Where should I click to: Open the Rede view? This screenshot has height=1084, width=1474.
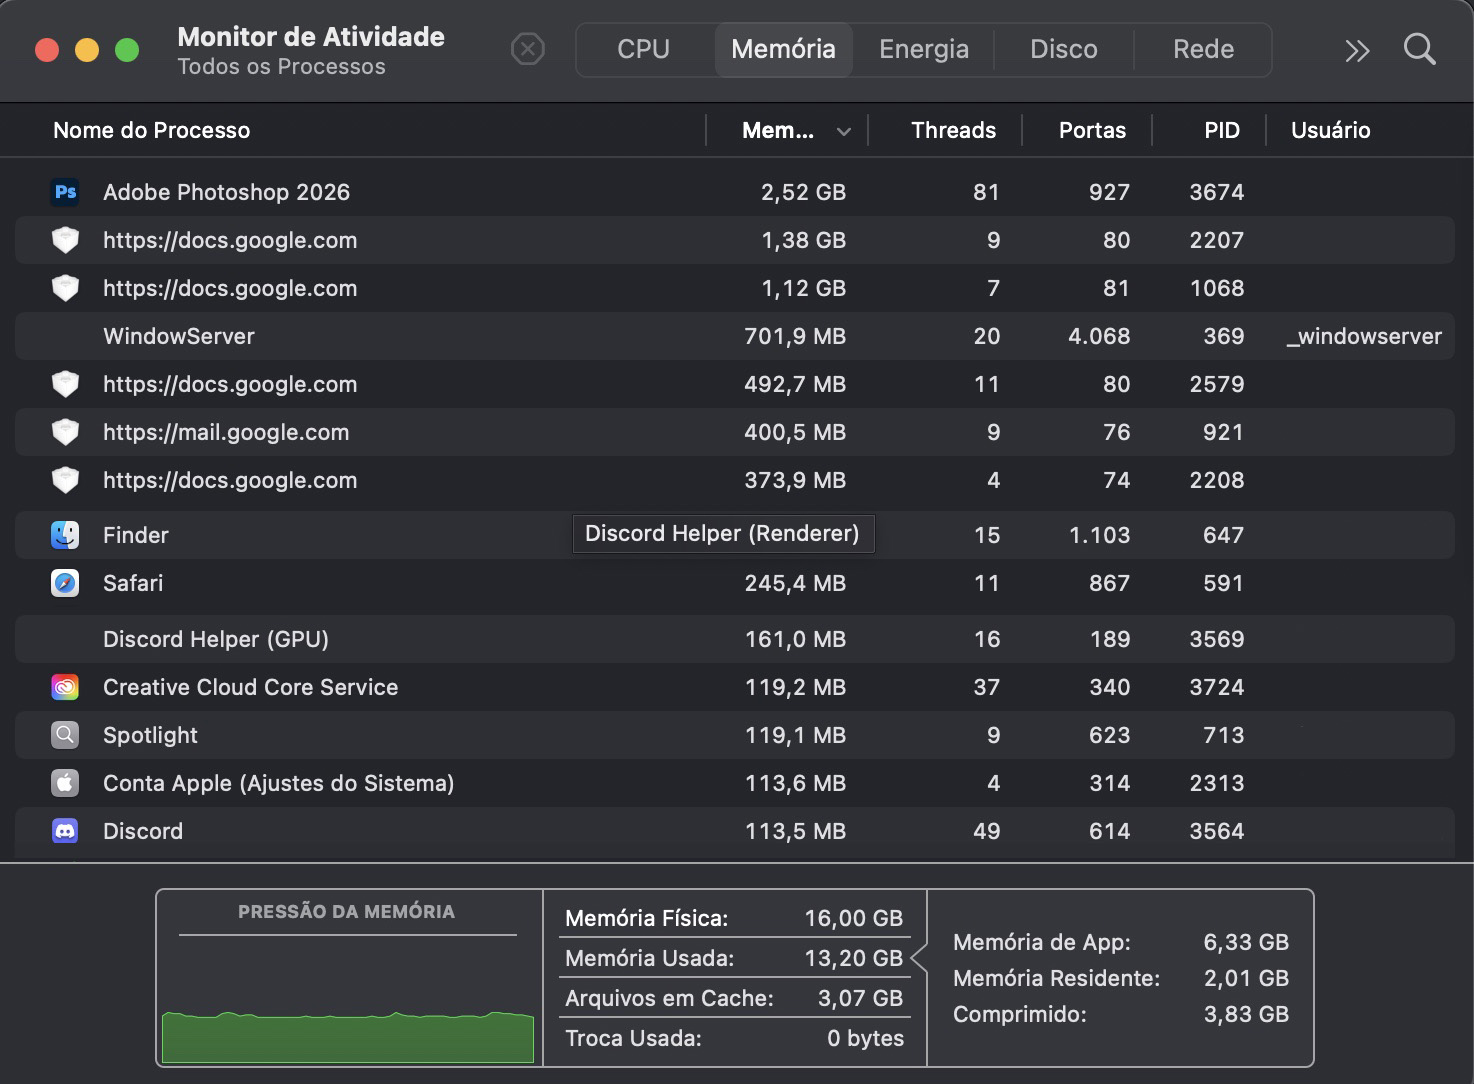(x=1202, y=49)
